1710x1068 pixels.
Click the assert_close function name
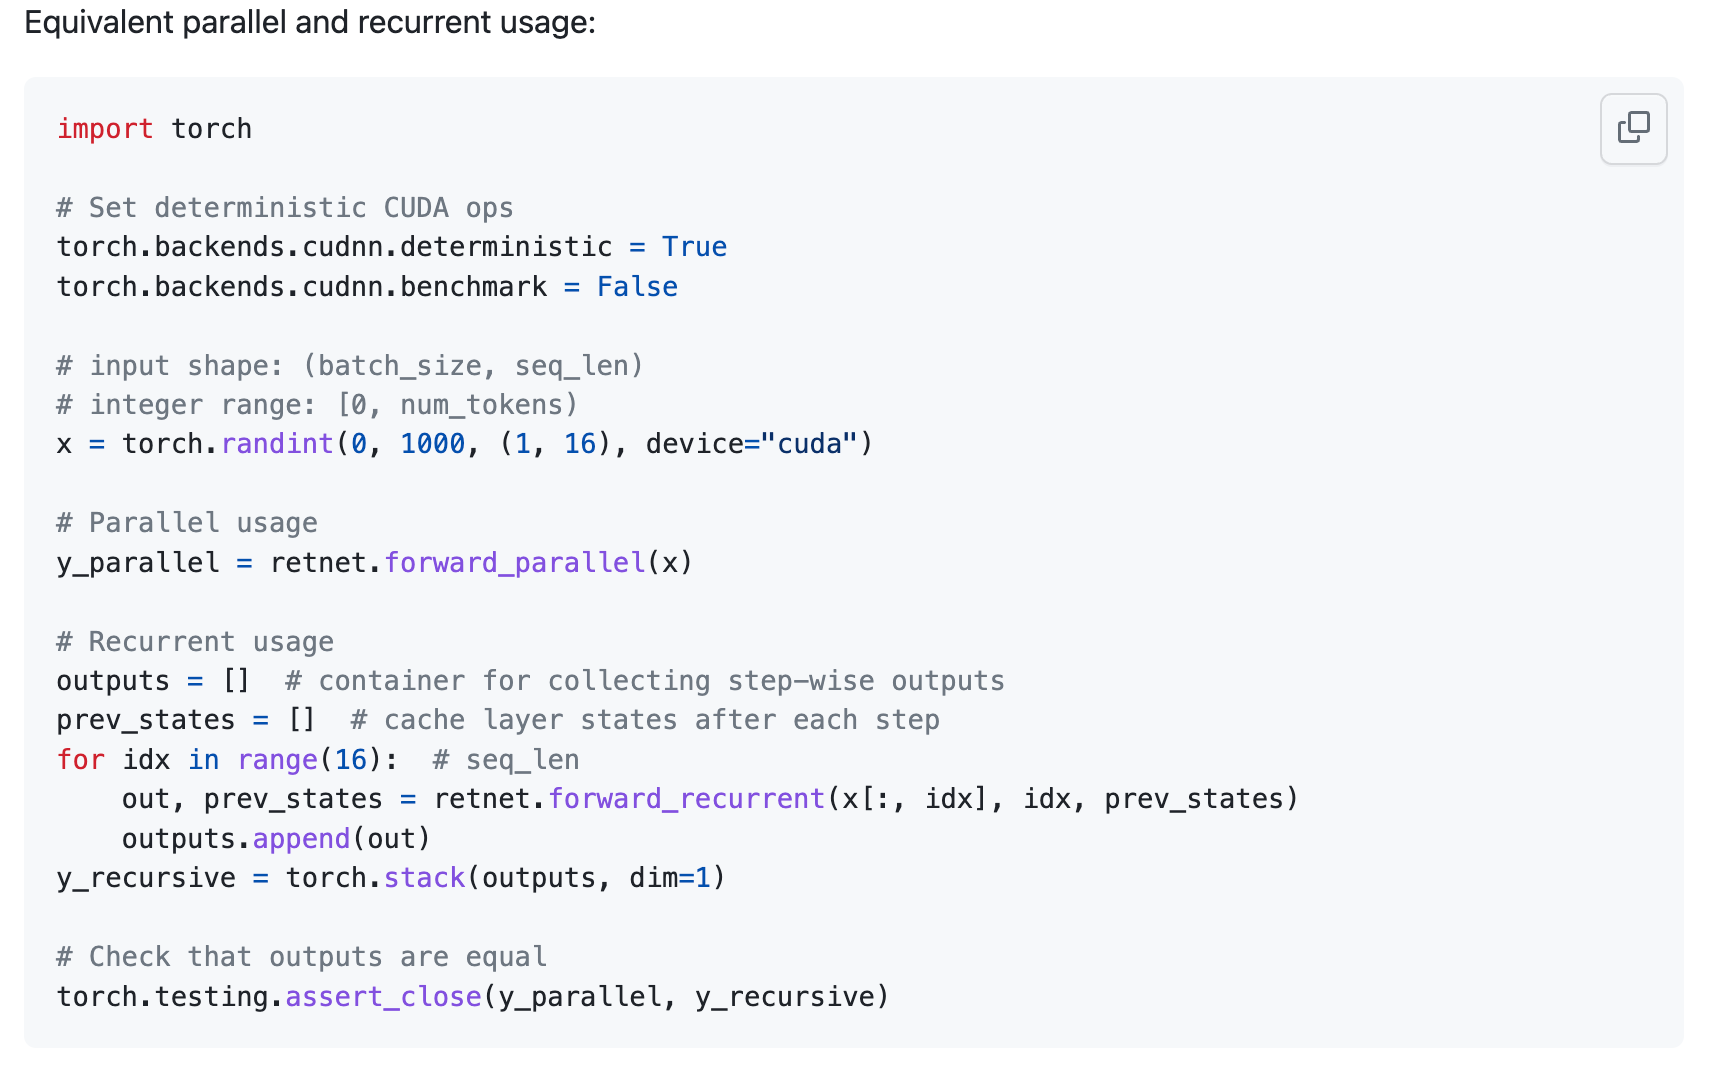pos(382,996)
